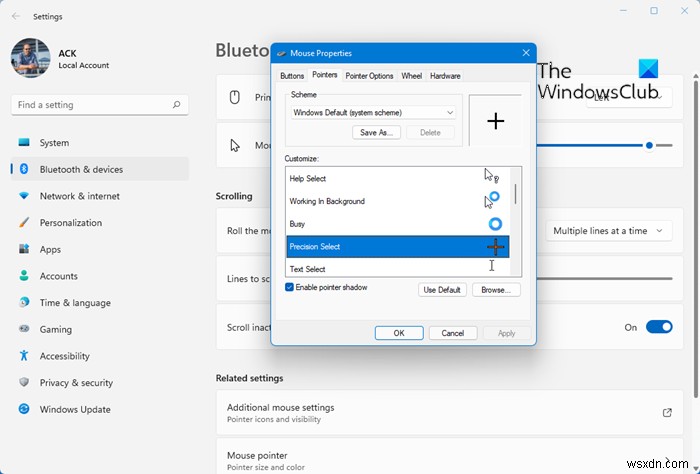Open Mouse pointer size and color
This screenshot has height=474, width=700.
coord(450,456)
